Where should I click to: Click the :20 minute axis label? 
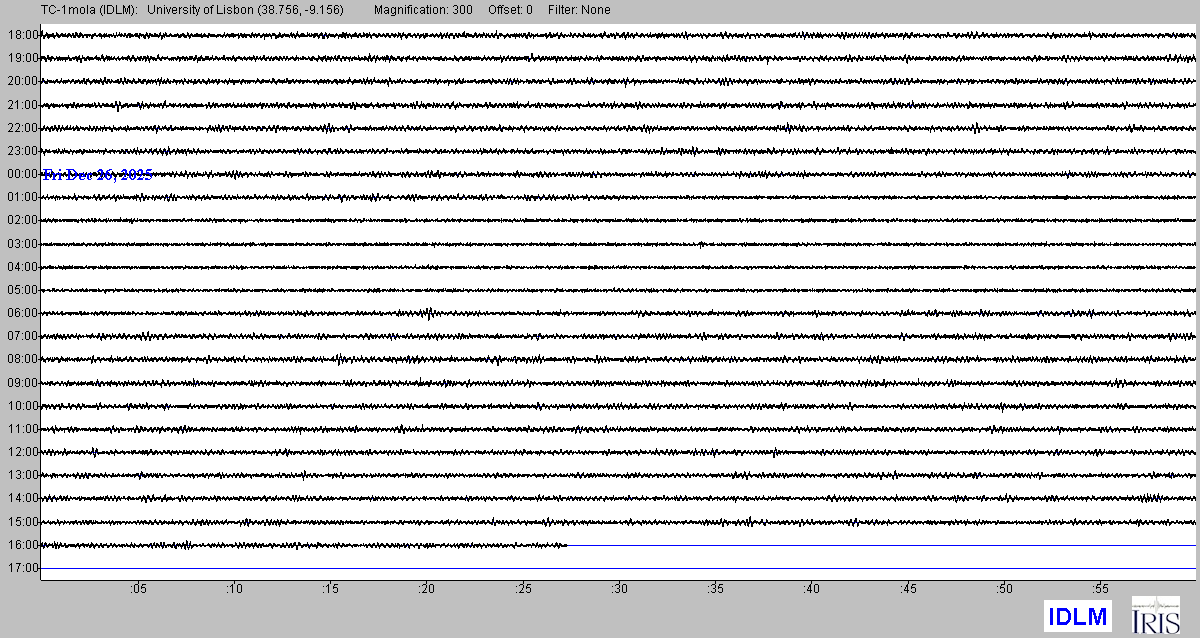pos(426,589)
